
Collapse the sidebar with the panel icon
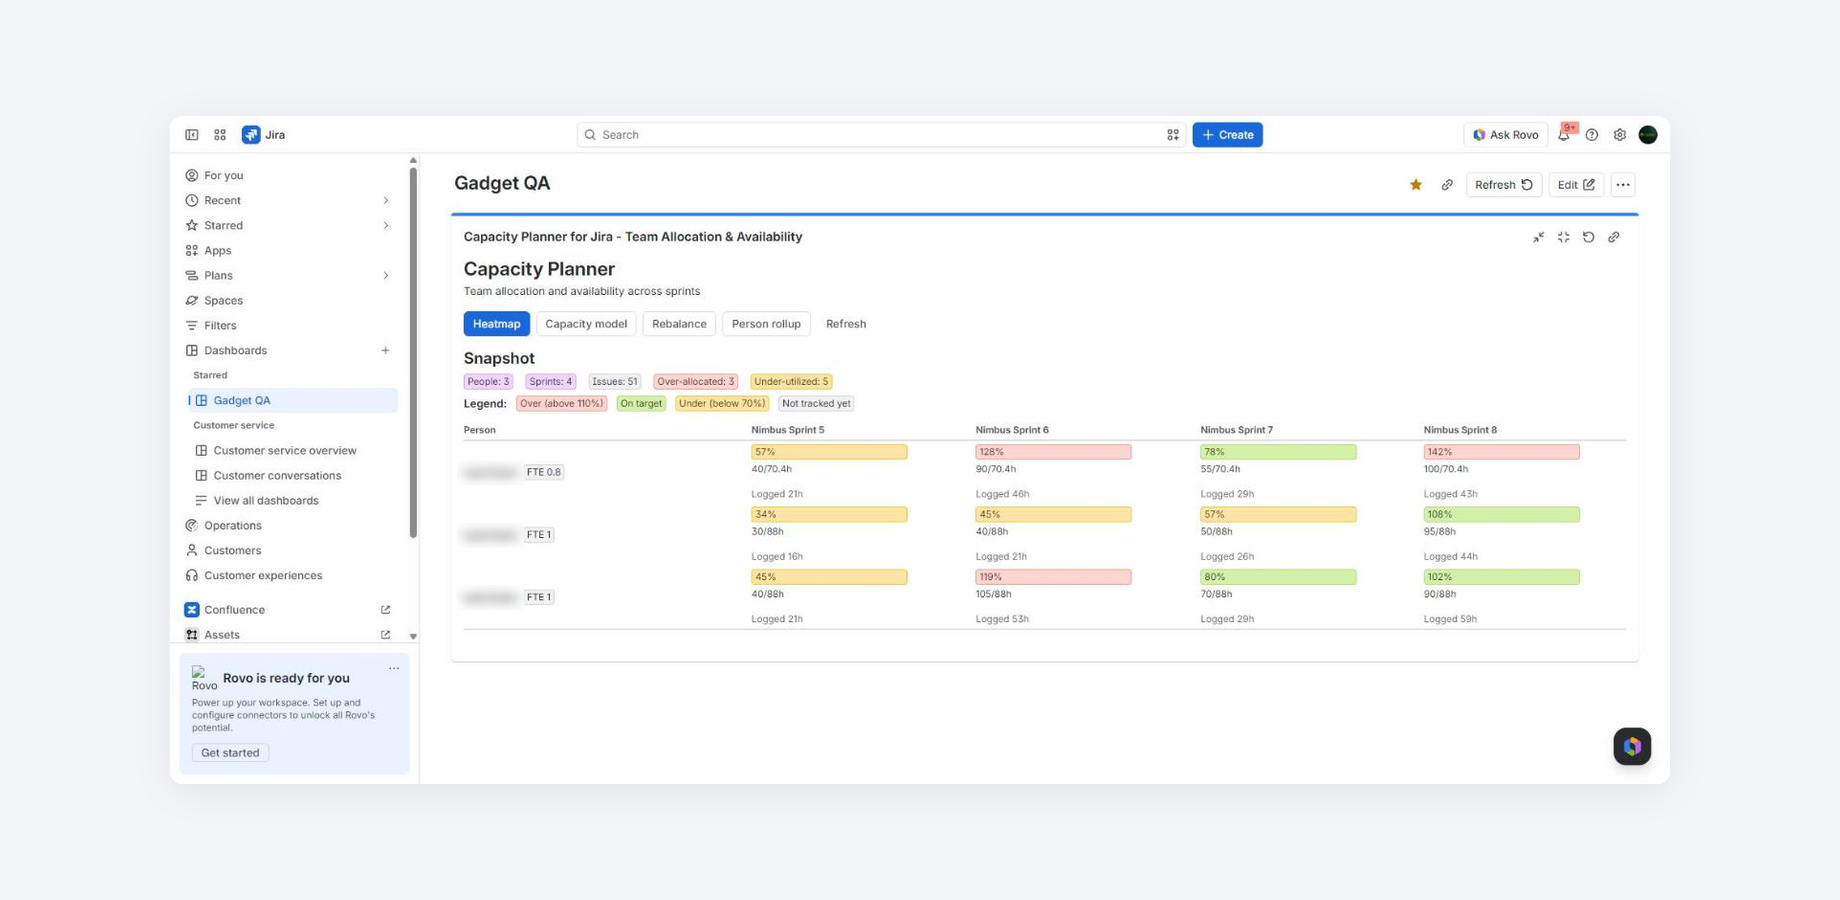(x=191, y=135)
